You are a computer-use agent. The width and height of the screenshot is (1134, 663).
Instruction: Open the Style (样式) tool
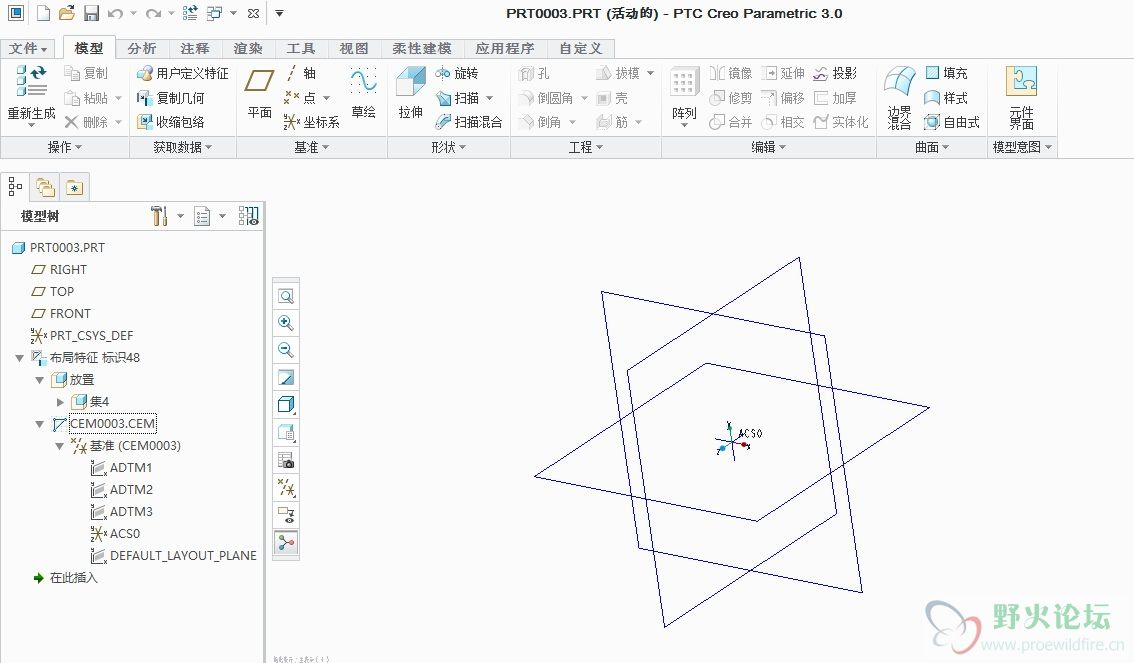(x=946, y=98)
